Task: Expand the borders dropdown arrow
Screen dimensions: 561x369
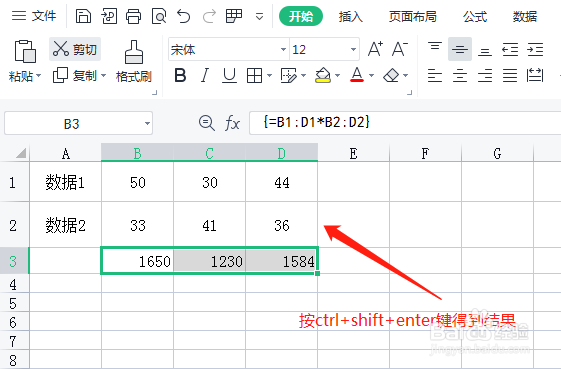Action: pos(269,76)
